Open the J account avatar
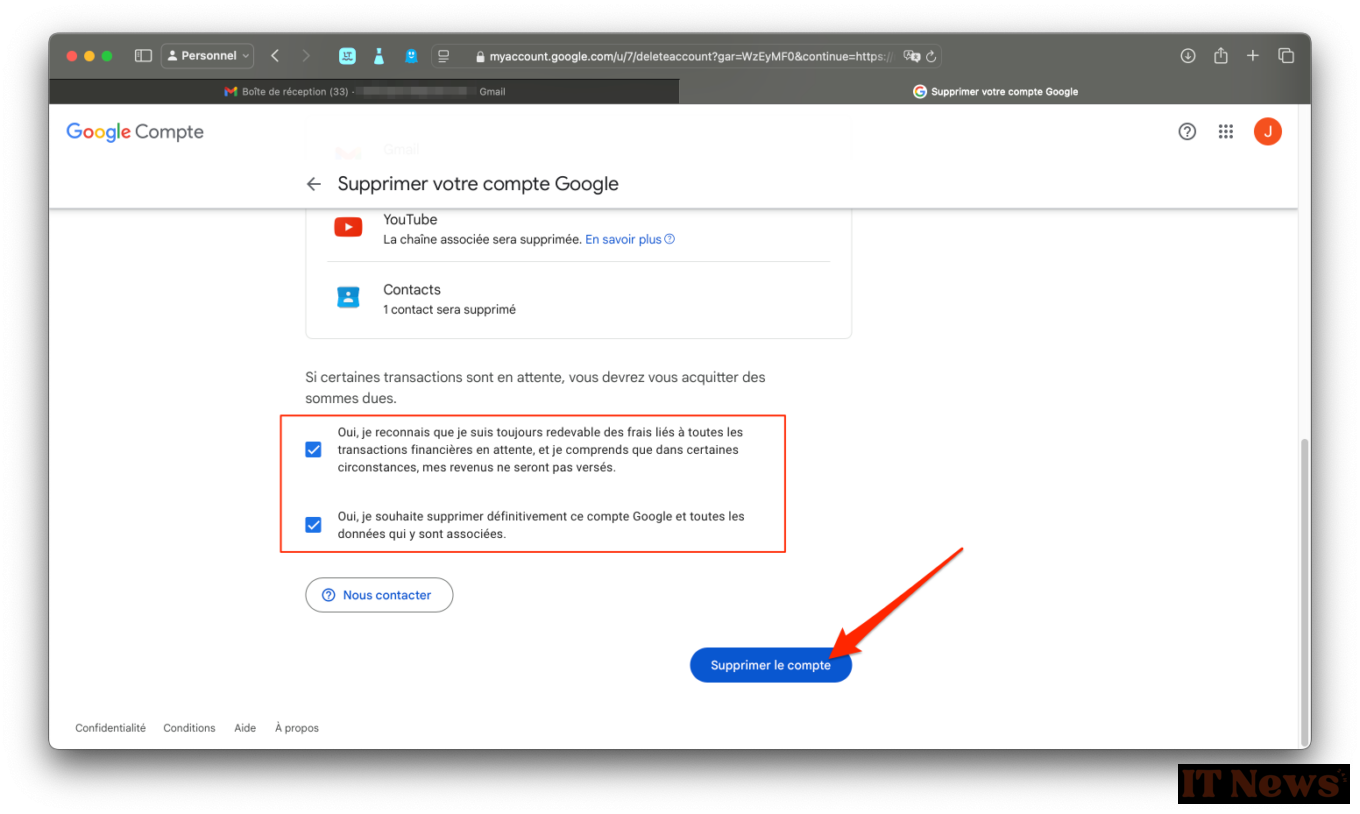 point(1268,131)
